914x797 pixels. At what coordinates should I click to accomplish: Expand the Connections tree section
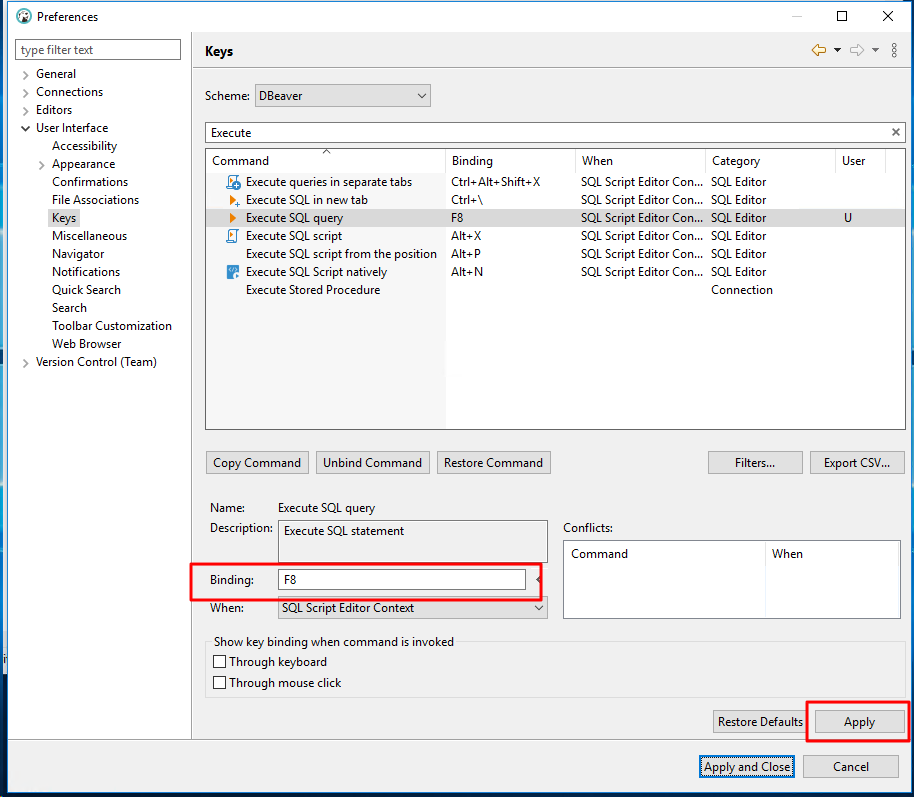pos(25,91)
